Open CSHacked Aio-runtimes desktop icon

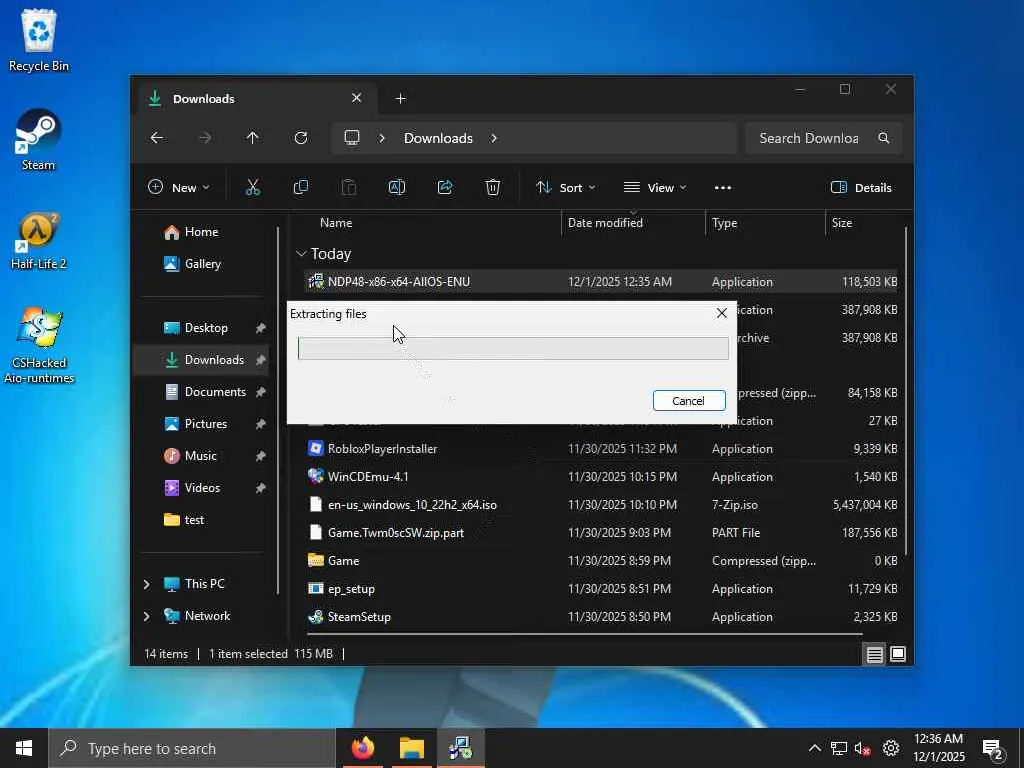(39, 345)
